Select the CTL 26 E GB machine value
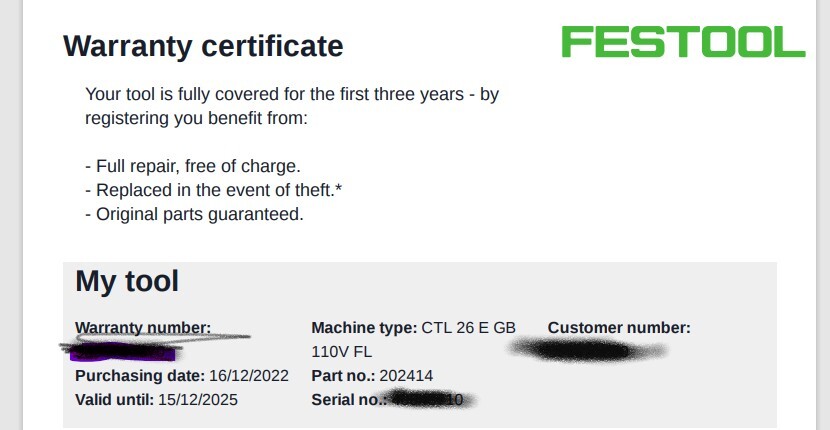Screen dimensions: 830x430 (x=468, y=328)
